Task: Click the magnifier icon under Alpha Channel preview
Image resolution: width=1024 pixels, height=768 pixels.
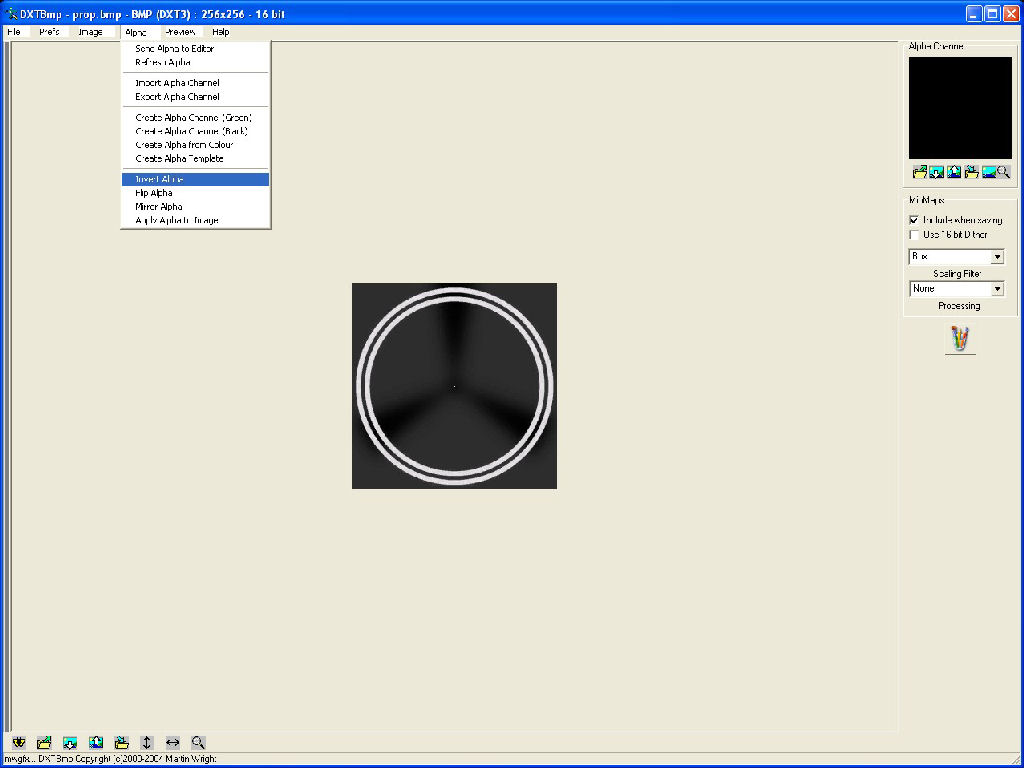Action: pos(1003,172)
